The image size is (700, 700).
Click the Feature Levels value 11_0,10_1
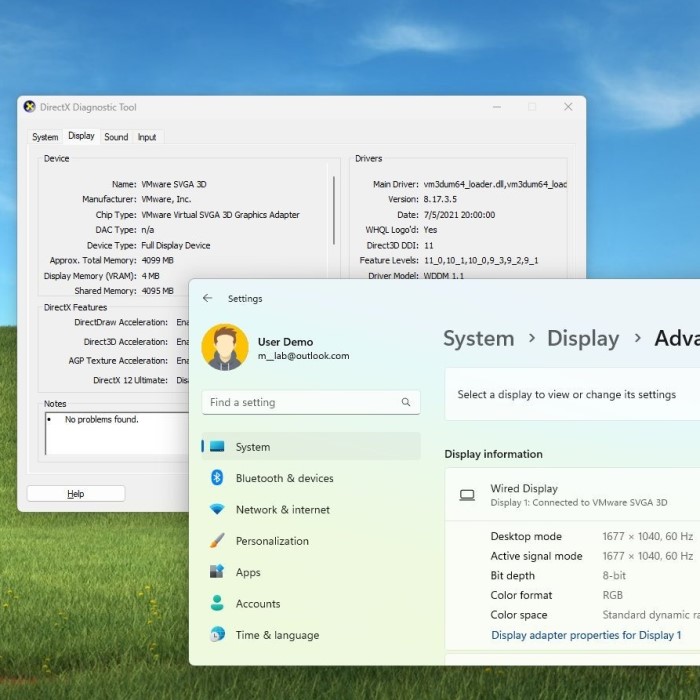point(481,260)
